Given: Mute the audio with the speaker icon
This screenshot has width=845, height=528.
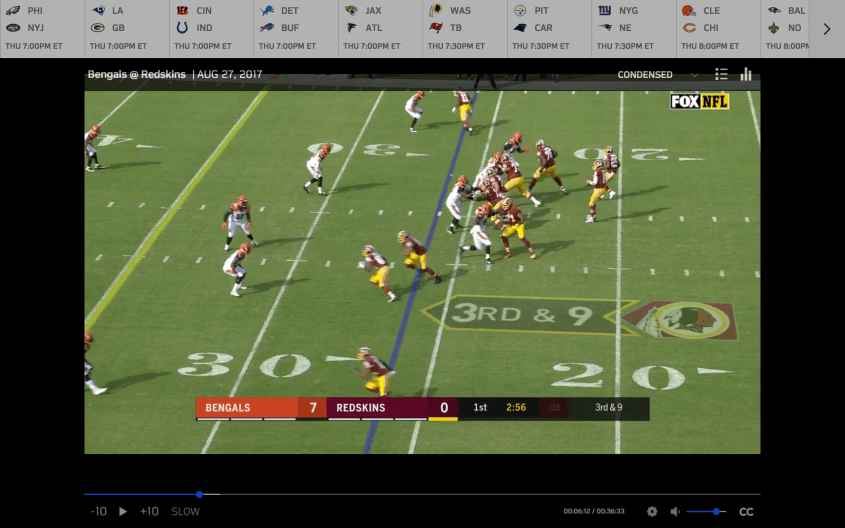Looking at the screenshot, I should click(x=675, y=511).
